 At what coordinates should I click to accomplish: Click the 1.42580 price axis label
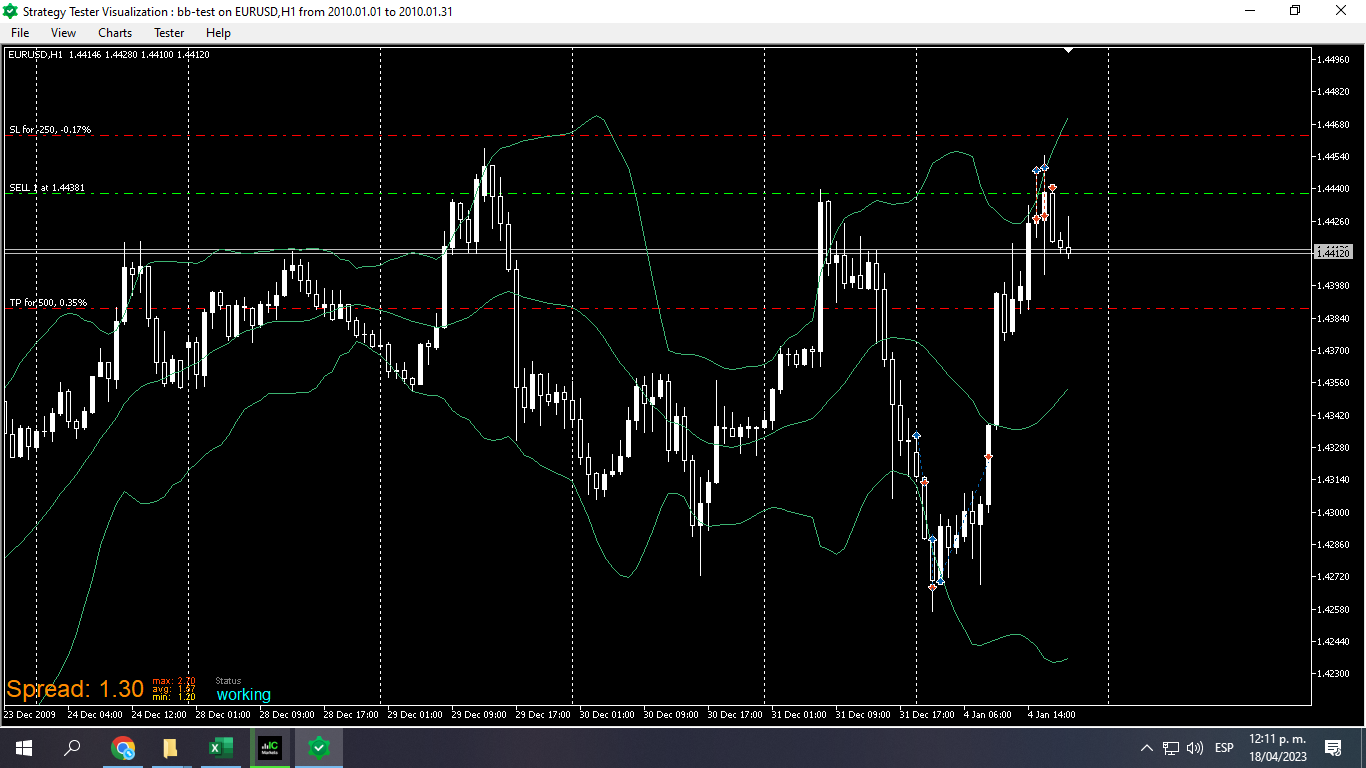(x=1333, y=609)
